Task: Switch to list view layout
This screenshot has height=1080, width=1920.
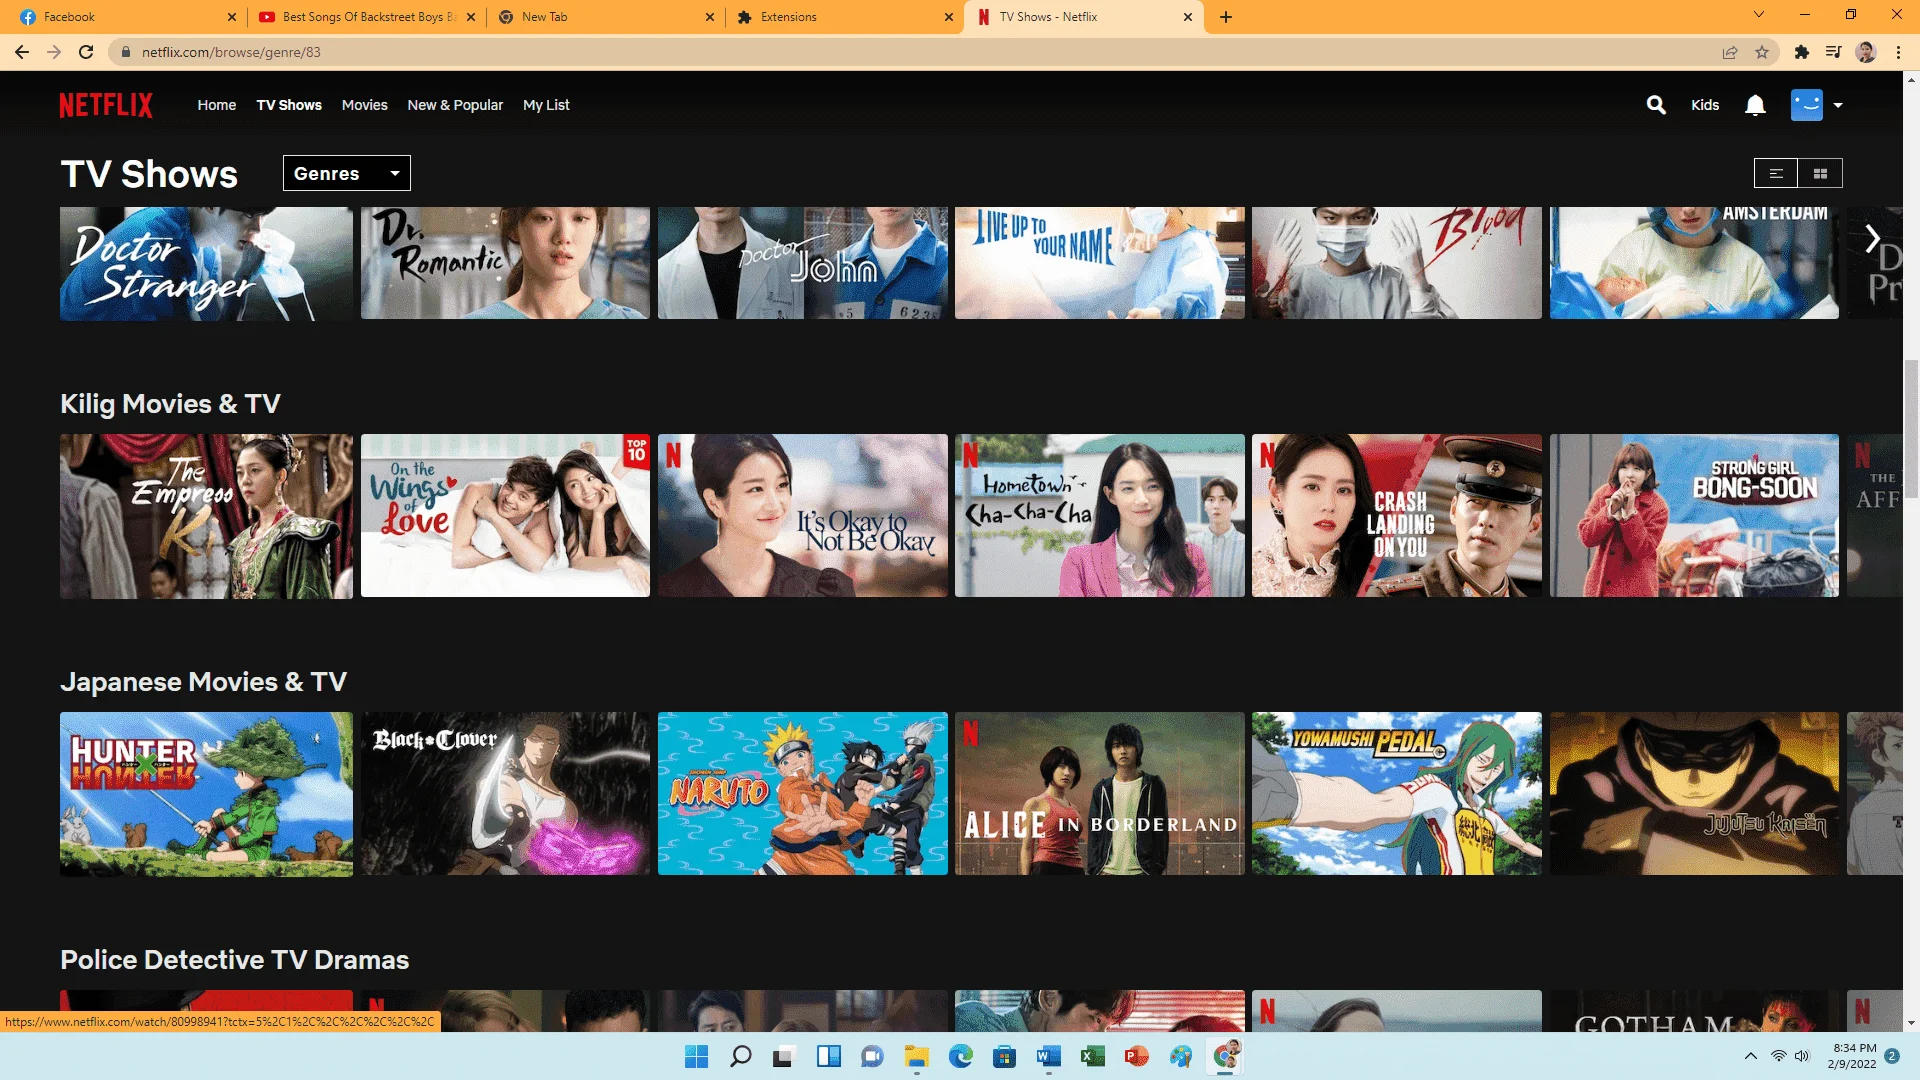Action: [1776, 173]
